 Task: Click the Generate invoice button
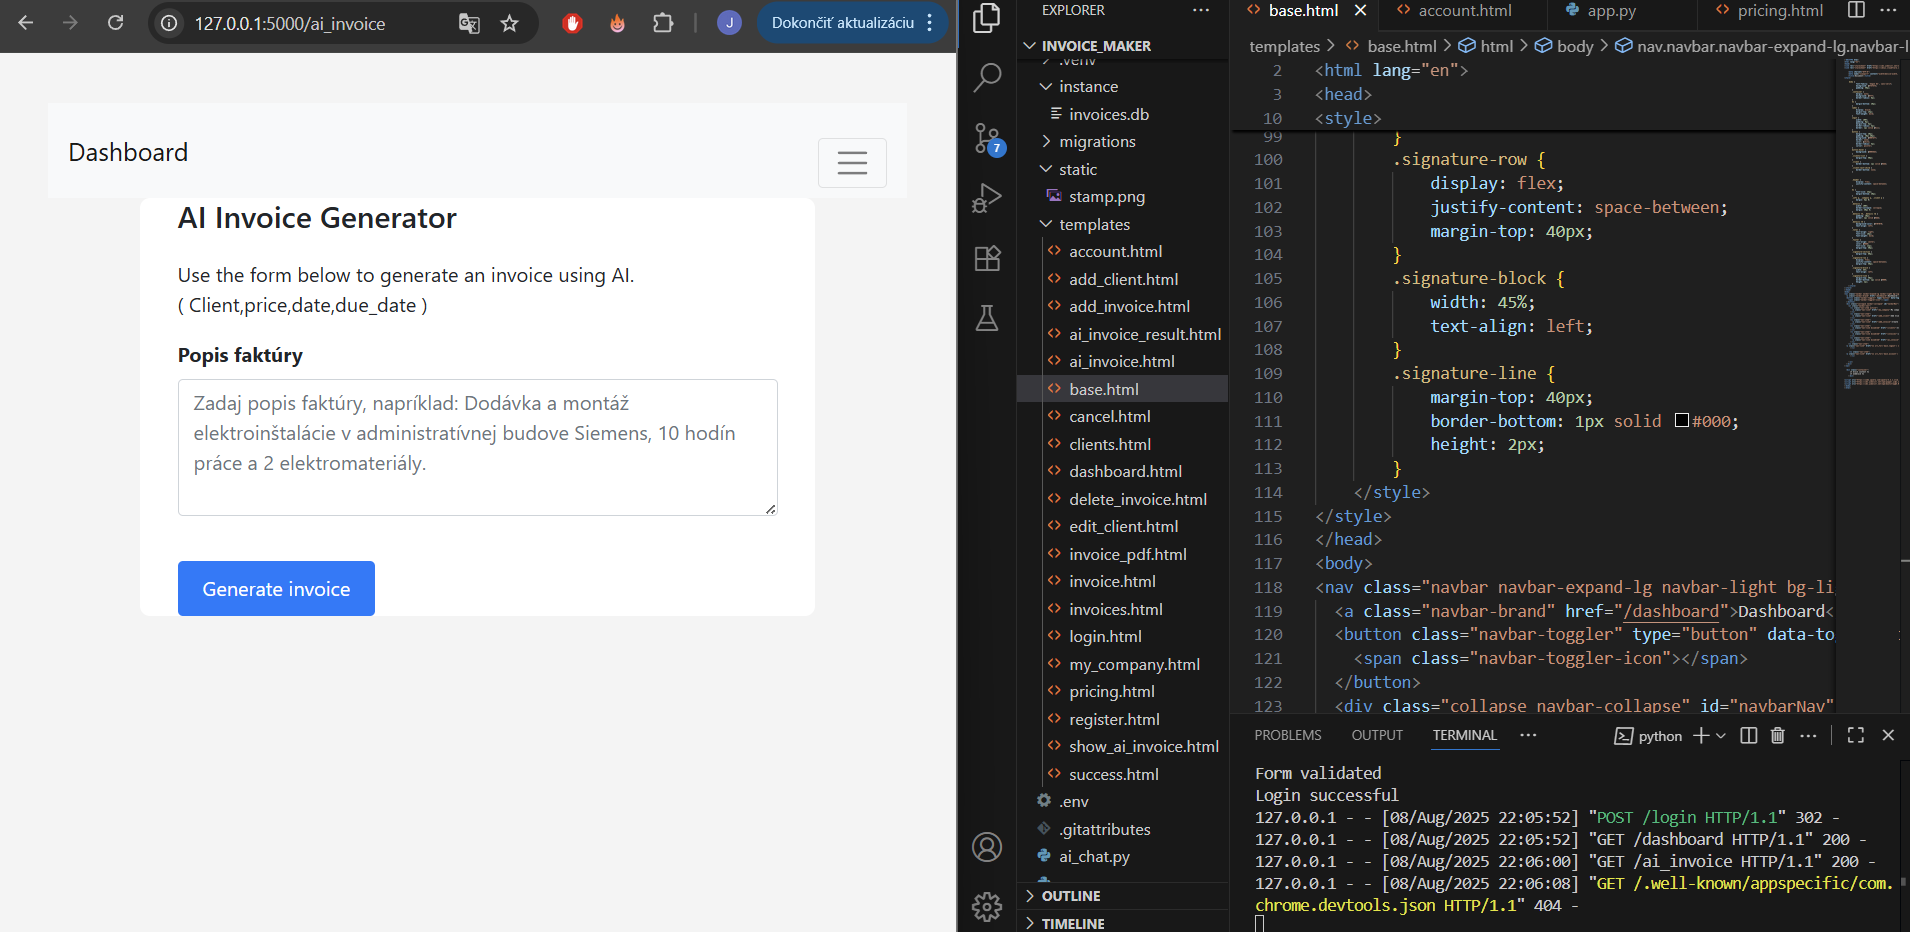pos(276,589)
